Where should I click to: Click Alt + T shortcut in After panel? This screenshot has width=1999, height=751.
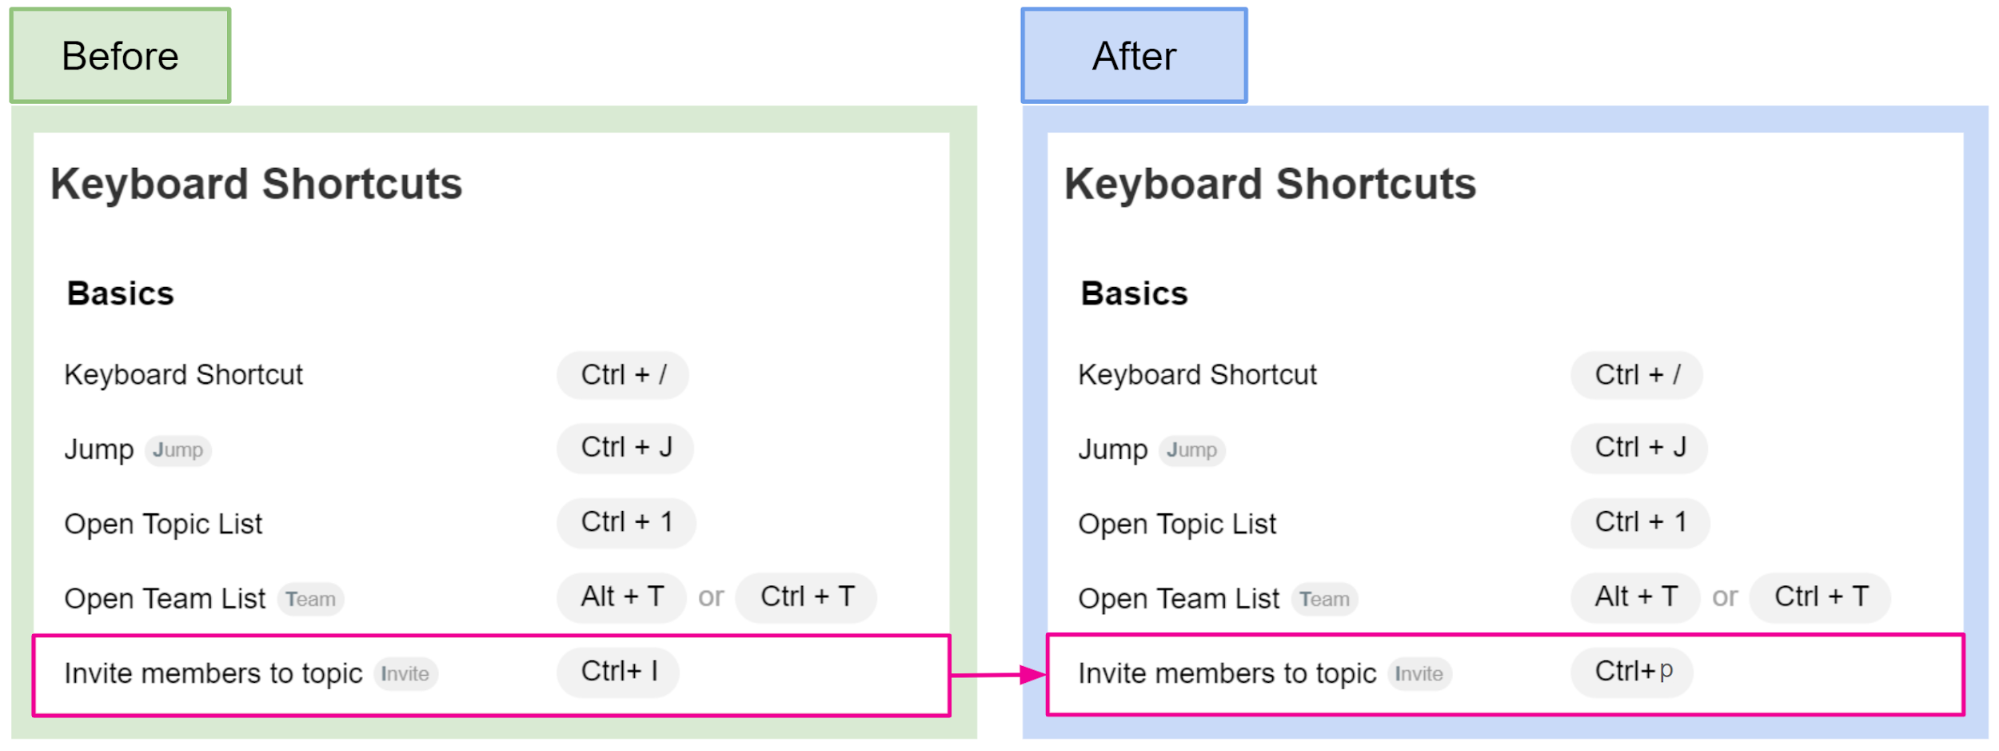tap(1636, 597)
